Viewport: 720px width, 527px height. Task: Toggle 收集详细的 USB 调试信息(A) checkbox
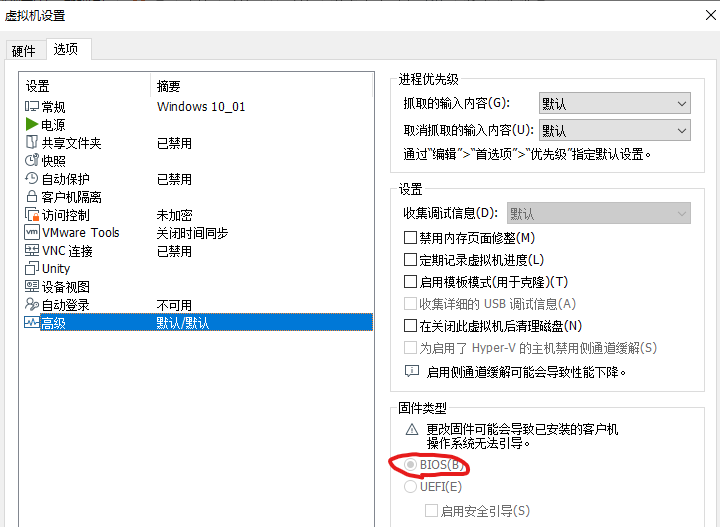(x=410, y=303)
